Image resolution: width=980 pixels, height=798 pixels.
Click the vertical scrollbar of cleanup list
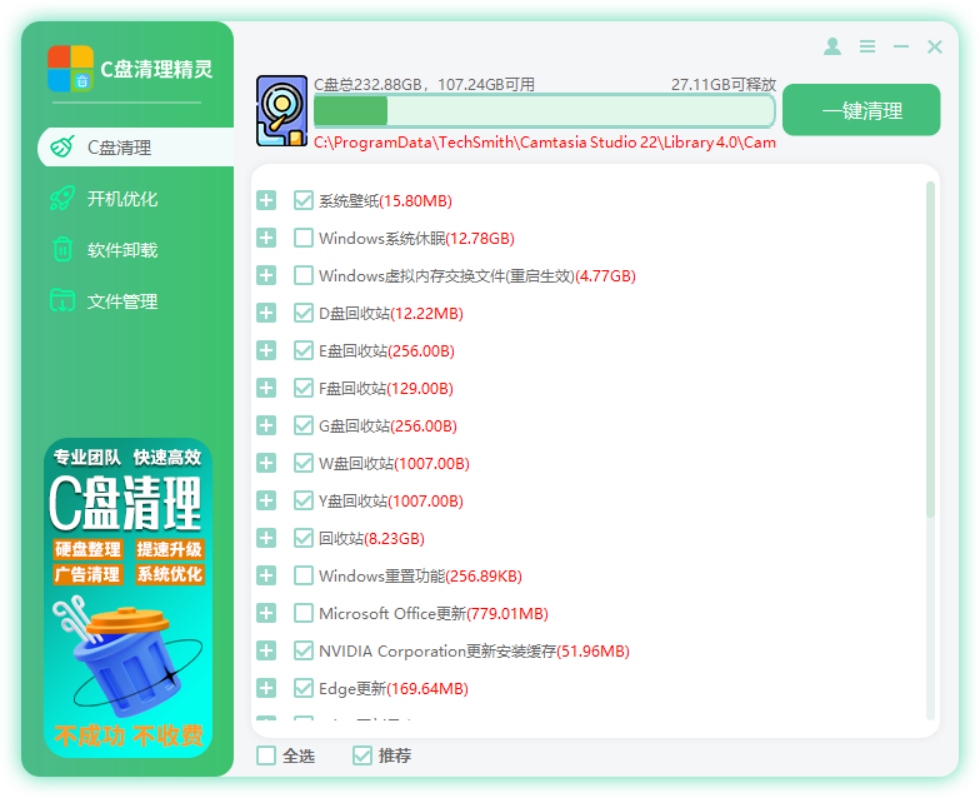(930, 350)
